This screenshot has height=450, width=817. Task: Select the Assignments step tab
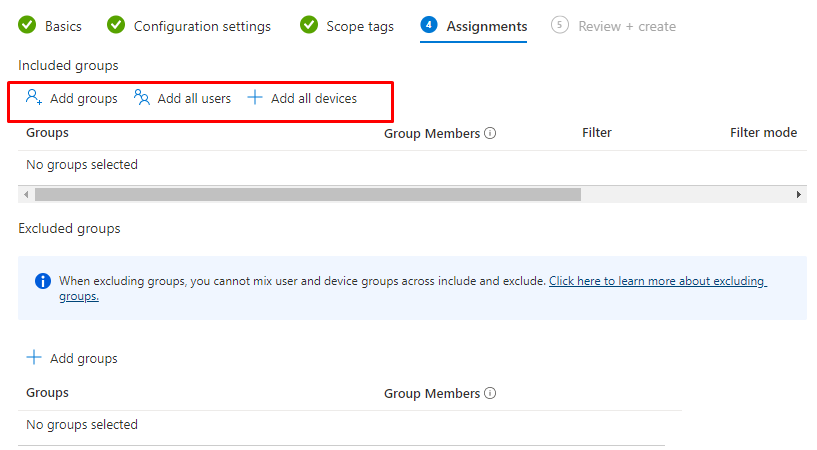[486, 26]
